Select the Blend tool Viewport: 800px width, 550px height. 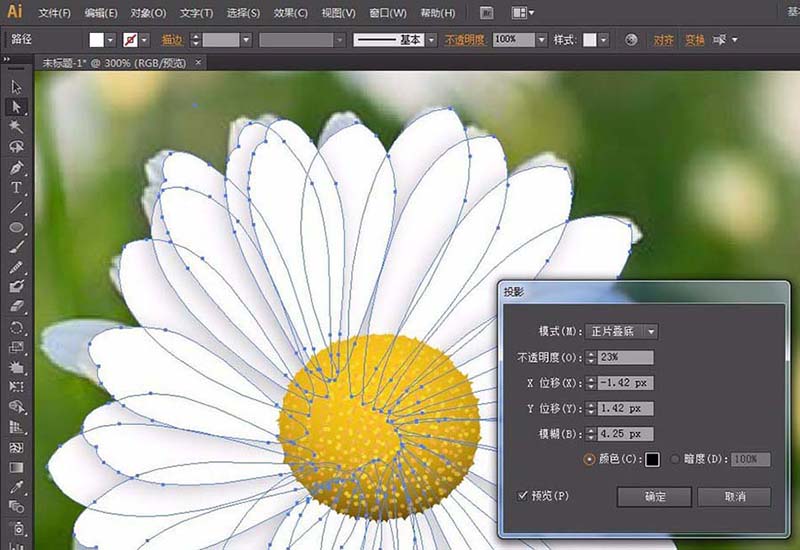point(16,507)
